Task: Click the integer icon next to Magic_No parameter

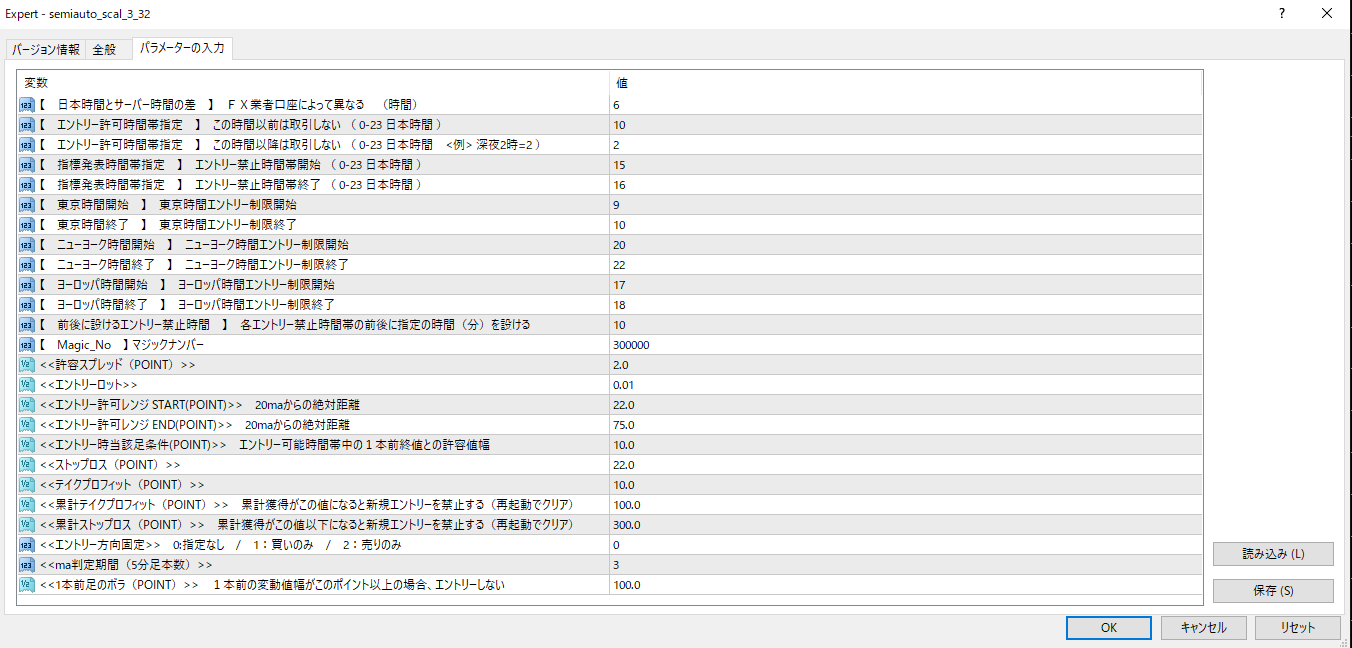Action: (27, 345)
